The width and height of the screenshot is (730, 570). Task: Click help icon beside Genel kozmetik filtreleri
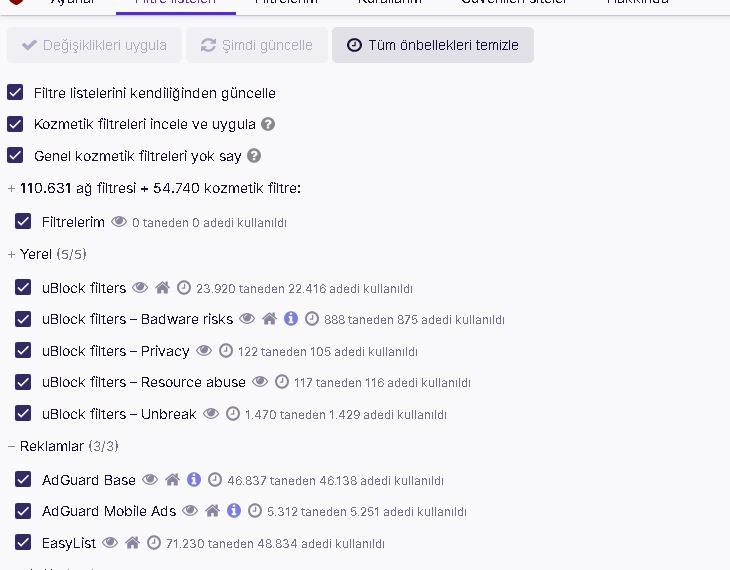coord(254,156)
